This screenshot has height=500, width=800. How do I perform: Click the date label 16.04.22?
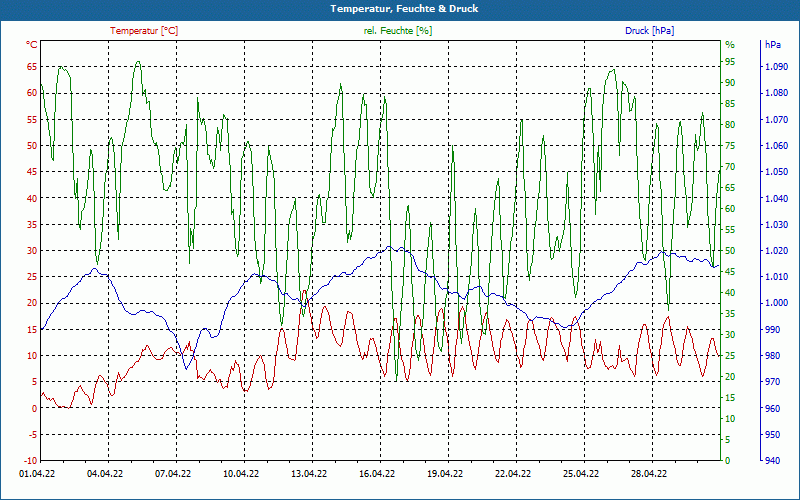377,474
